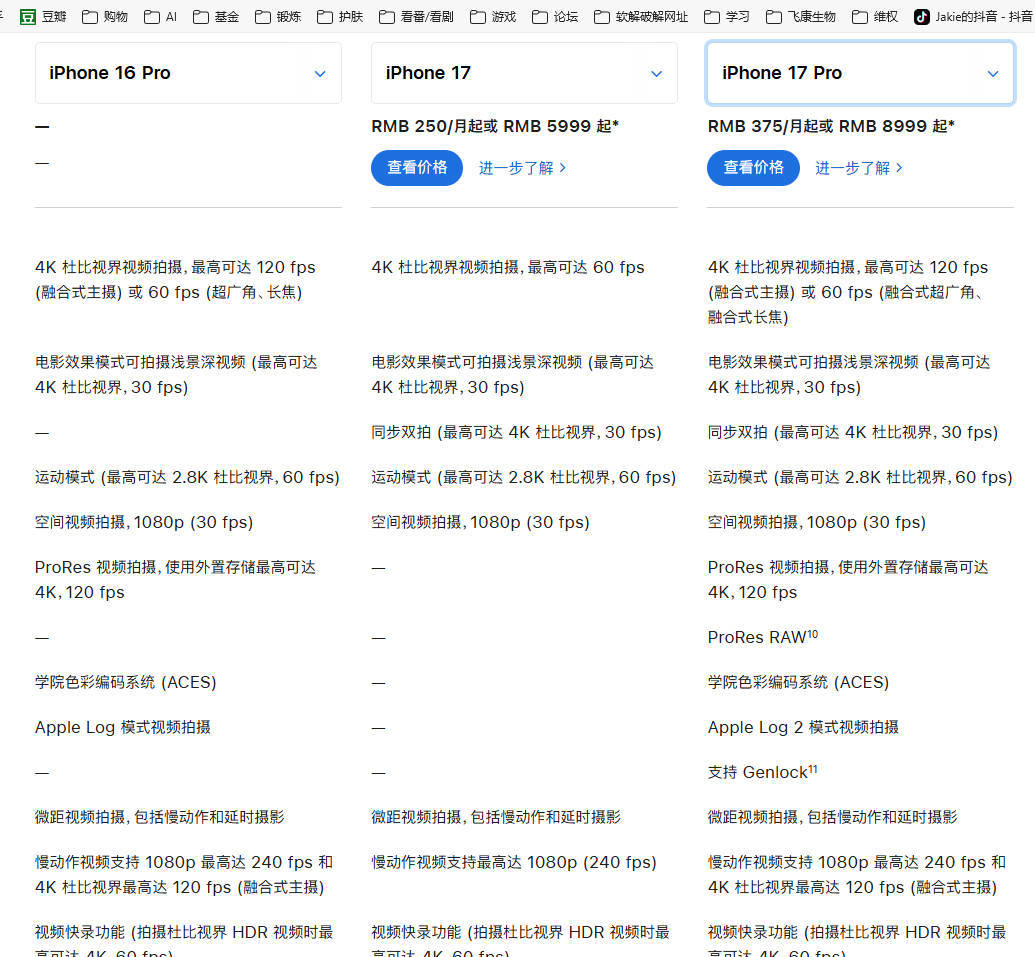
Task: Open the 游戏 bookmarks folder
Action: point(493,16)
